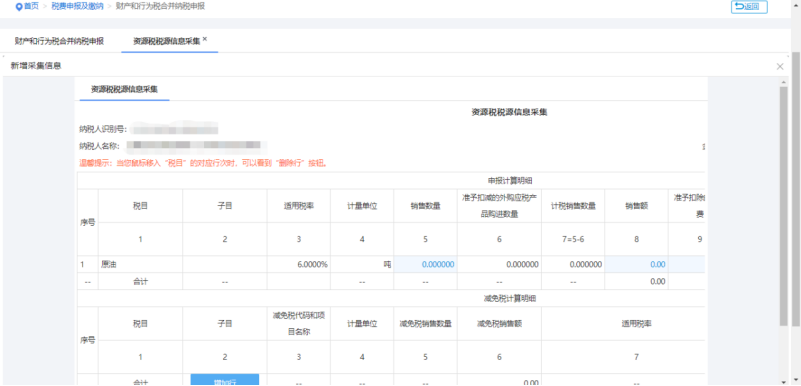Click the 新增采集信息 dialog title
This screenshot has width=801, height=386.
pyautogui.click(x=36, y=66)
